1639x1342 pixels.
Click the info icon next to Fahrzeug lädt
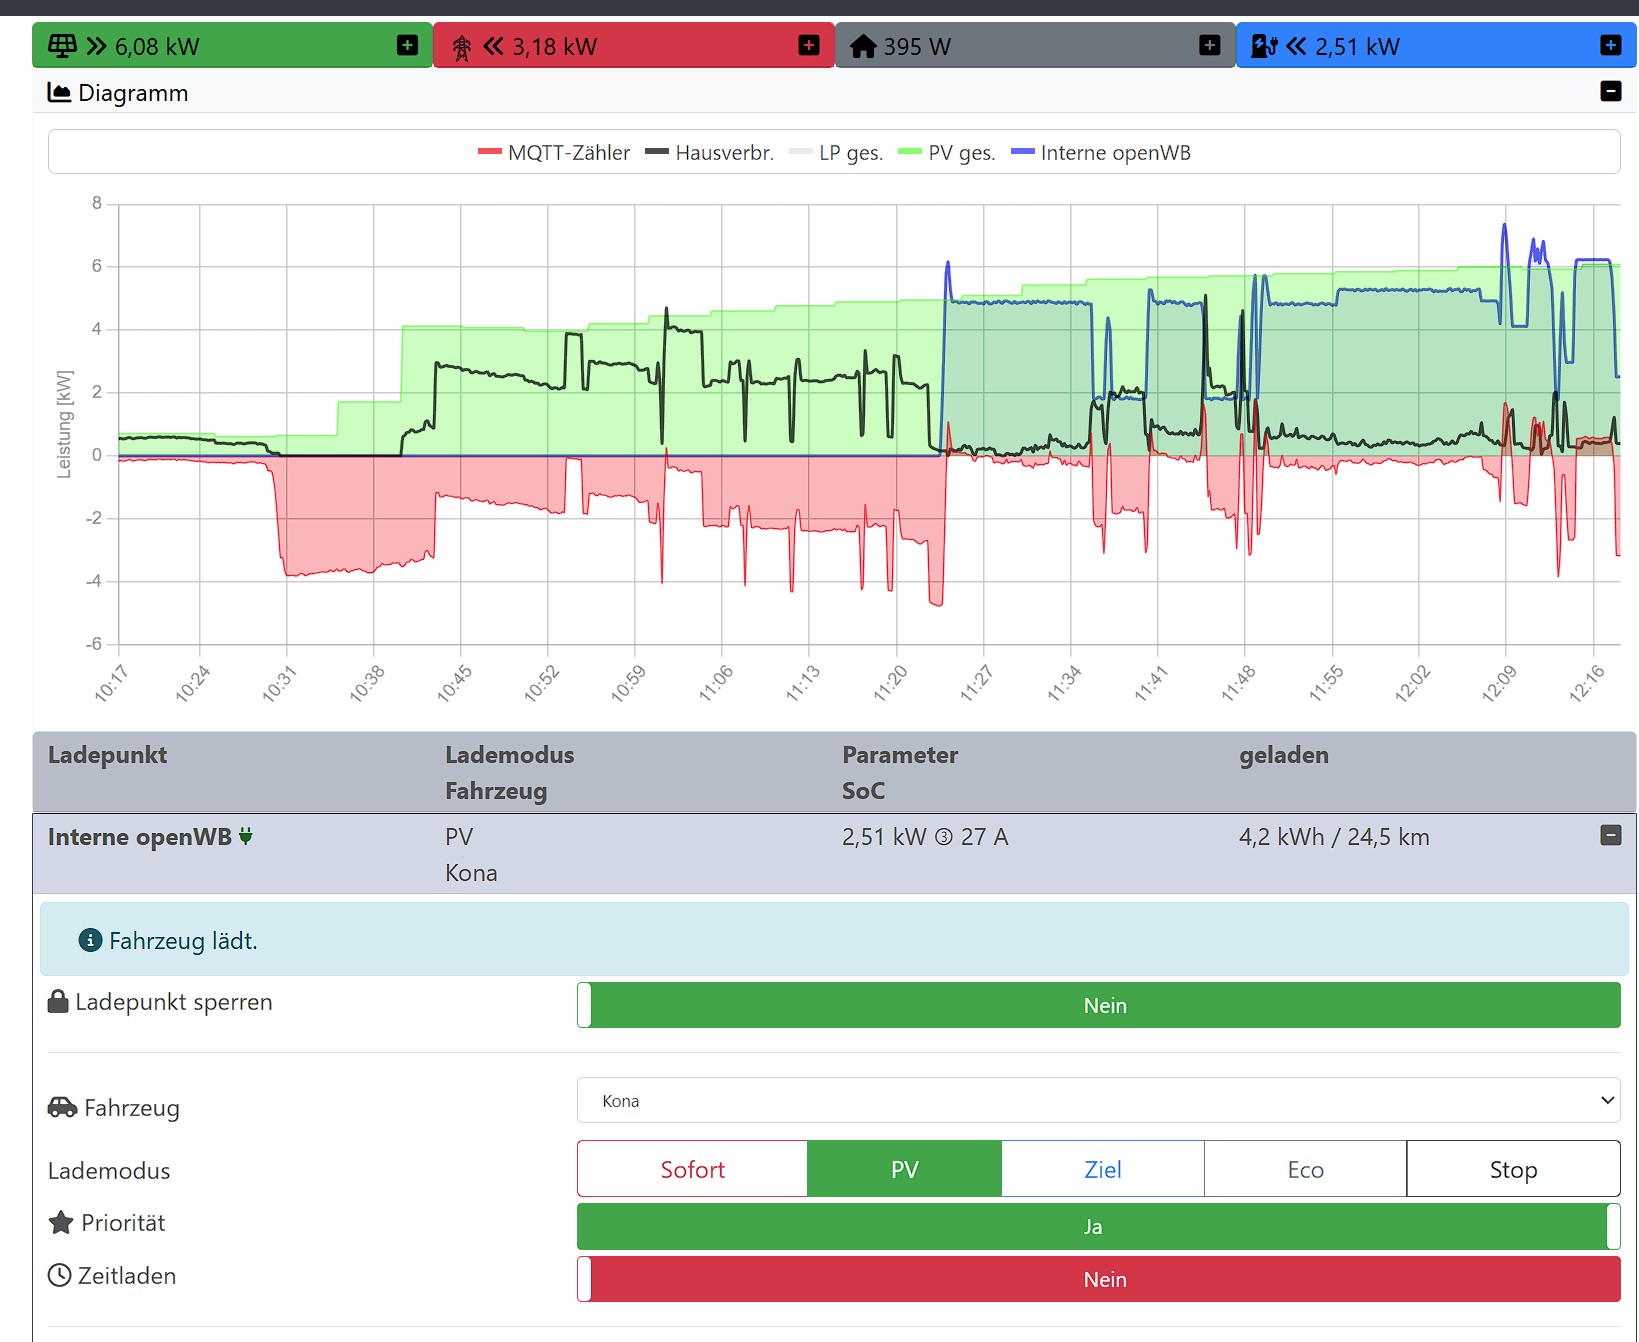[90, 940]
